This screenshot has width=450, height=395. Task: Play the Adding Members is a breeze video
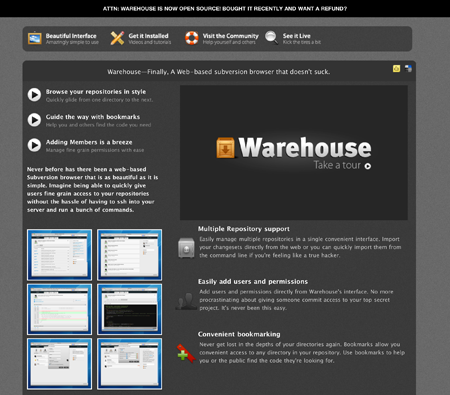pyautogui.click(x=34, y=145)
